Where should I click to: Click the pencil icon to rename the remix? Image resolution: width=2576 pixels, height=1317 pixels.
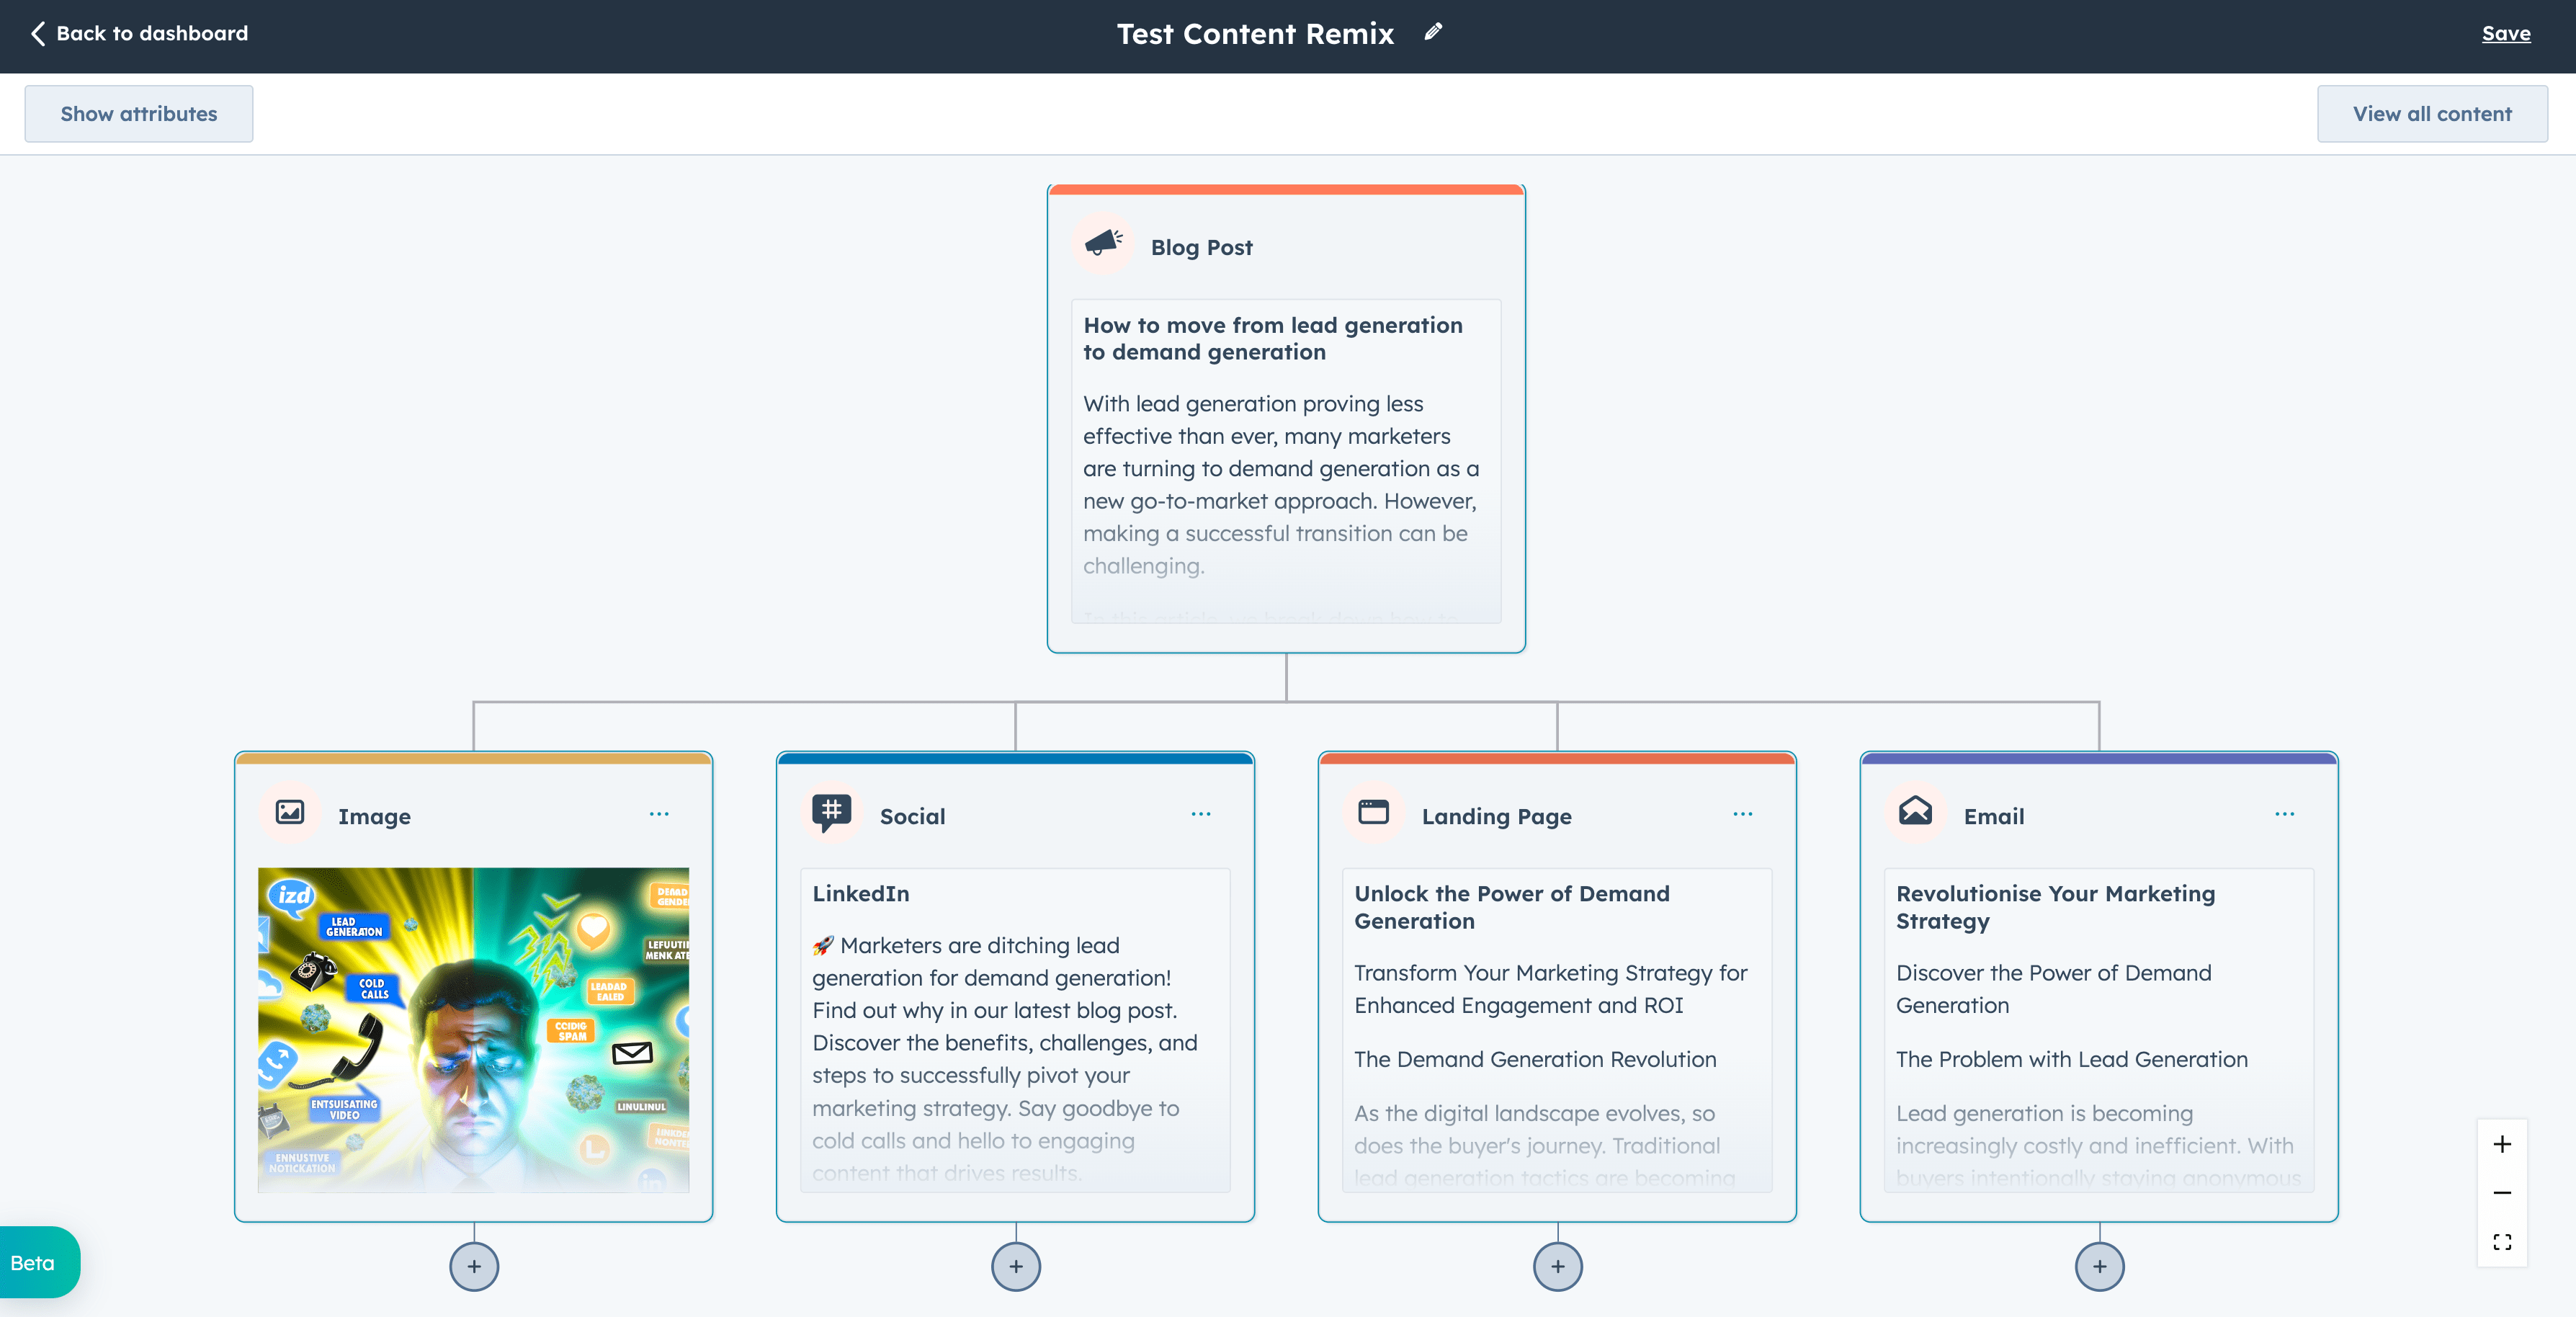1432,32
